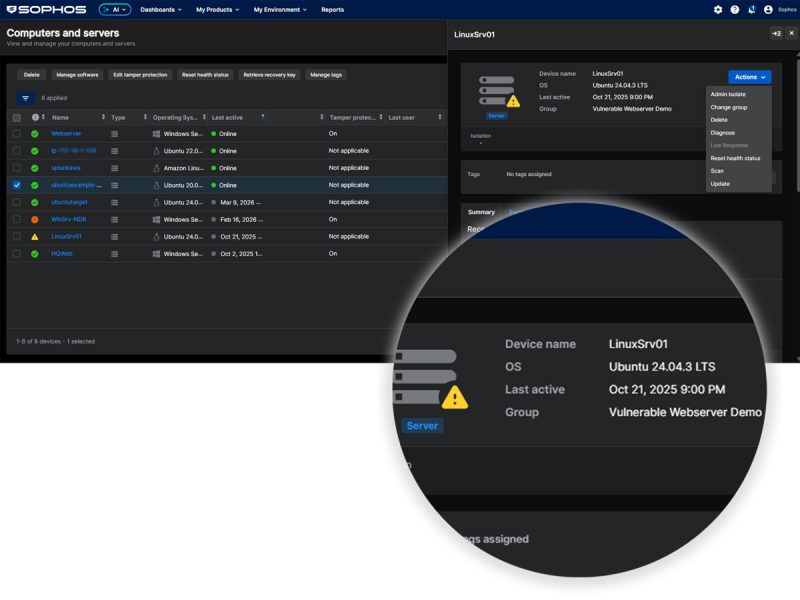Viewport: 800px width, 600px height.
Task: Uncheck the selected ubuntuexample row checkbox
Action: pyautogui.click(x=17, y=185)
